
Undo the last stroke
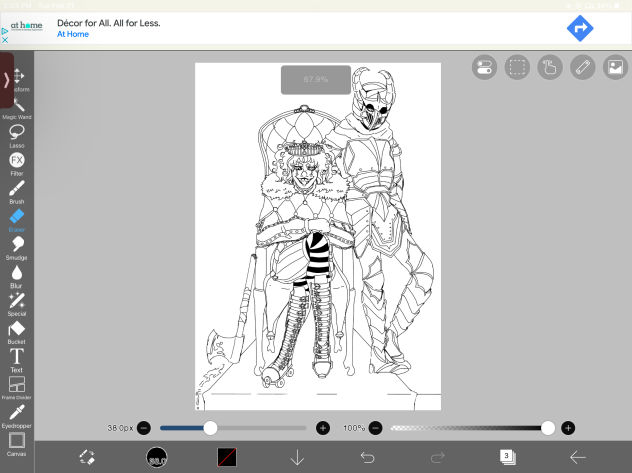[367, 457]
